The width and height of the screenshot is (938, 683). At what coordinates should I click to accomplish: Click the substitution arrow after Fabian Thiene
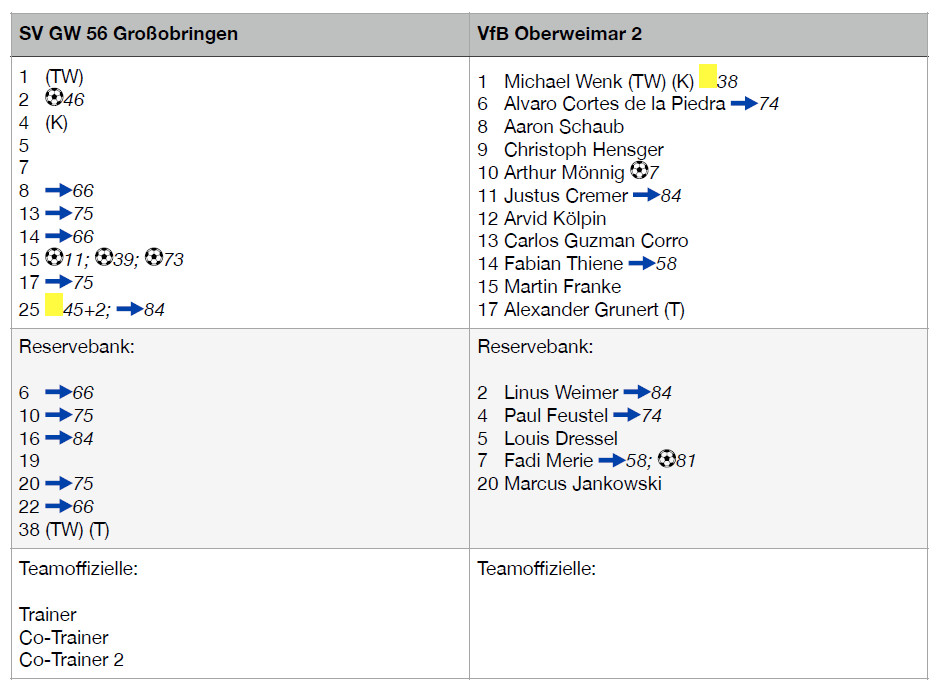coord(641,264)
